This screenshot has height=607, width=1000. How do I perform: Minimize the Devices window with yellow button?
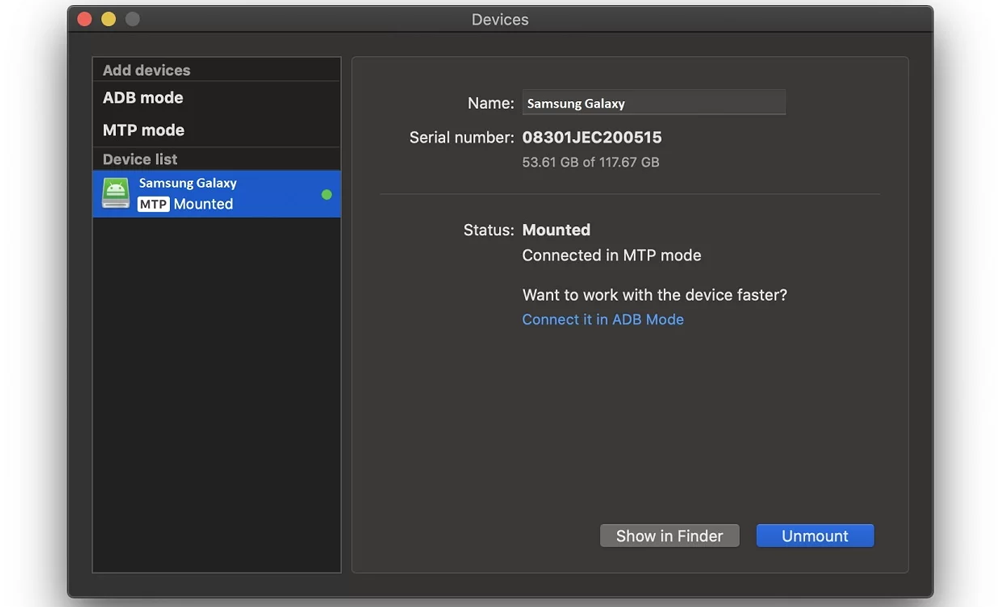(108, 19)
